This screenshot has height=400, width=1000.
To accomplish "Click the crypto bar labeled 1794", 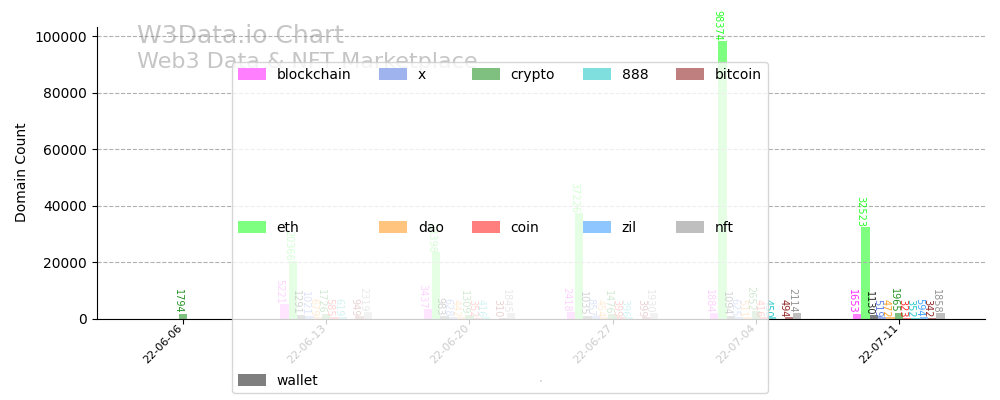I will pyautogui.click(x=183, y=316).
